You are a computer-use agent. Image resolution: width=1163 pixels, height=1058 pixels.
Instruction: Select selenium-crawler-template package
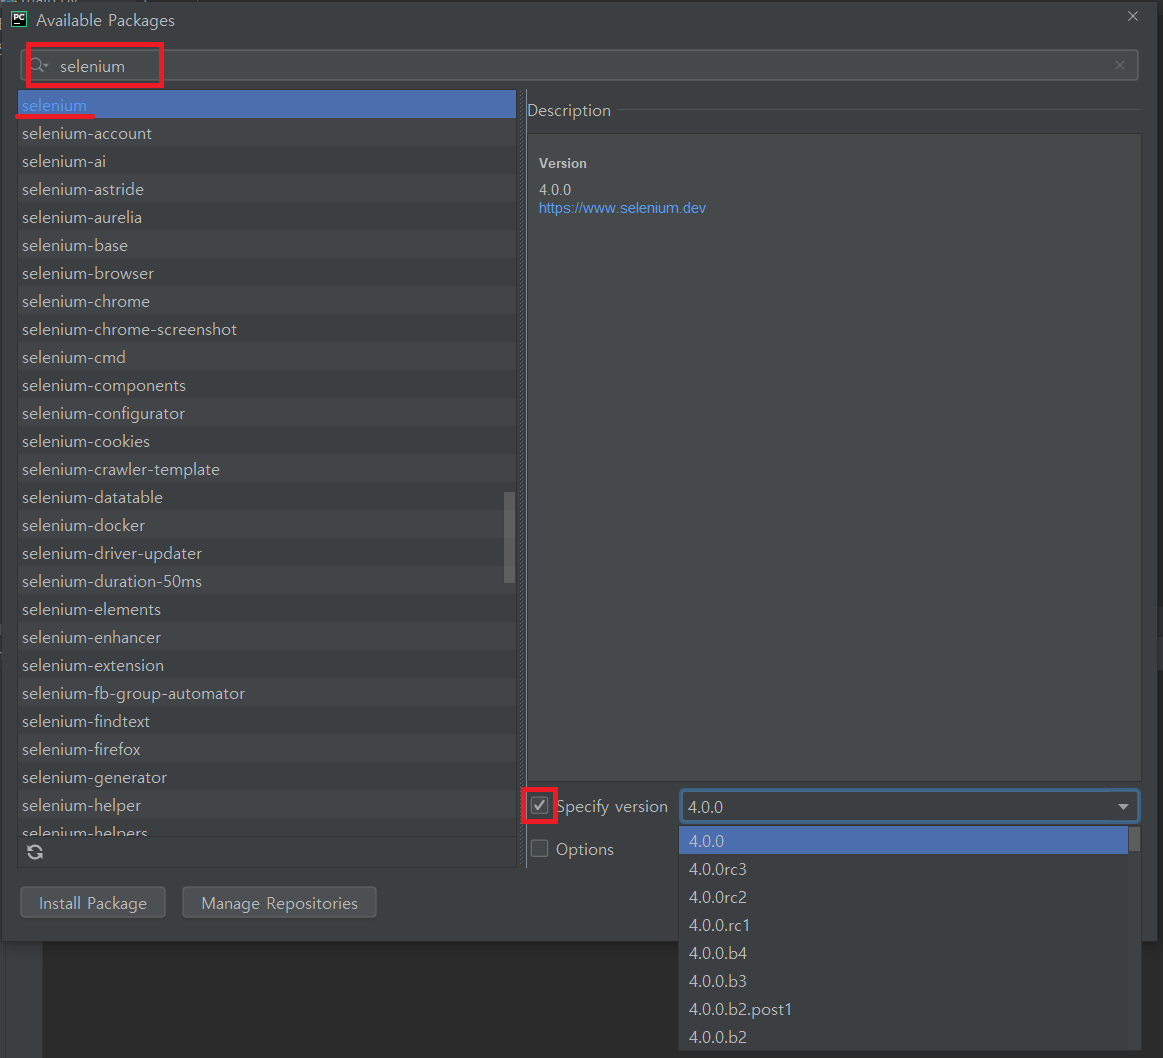[x=266, y=469]
